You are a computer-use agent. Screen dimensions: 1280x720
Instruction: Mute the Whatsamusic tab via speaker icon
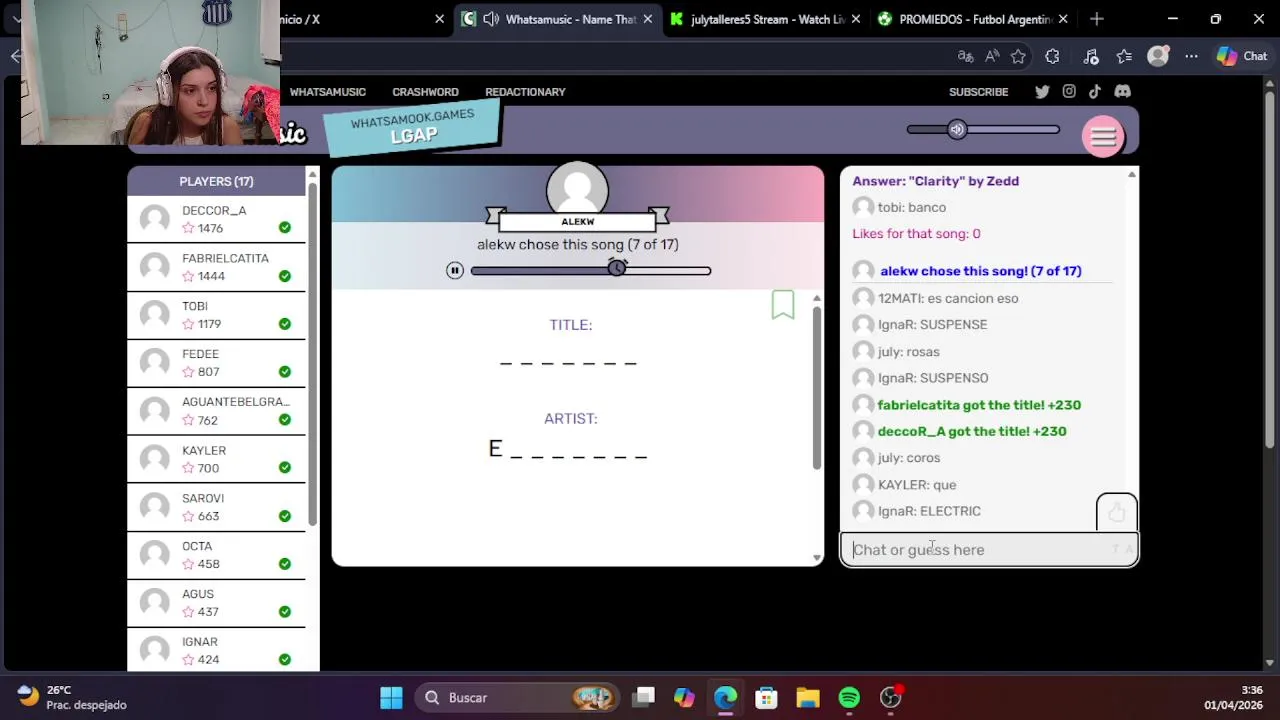(491, 19)
